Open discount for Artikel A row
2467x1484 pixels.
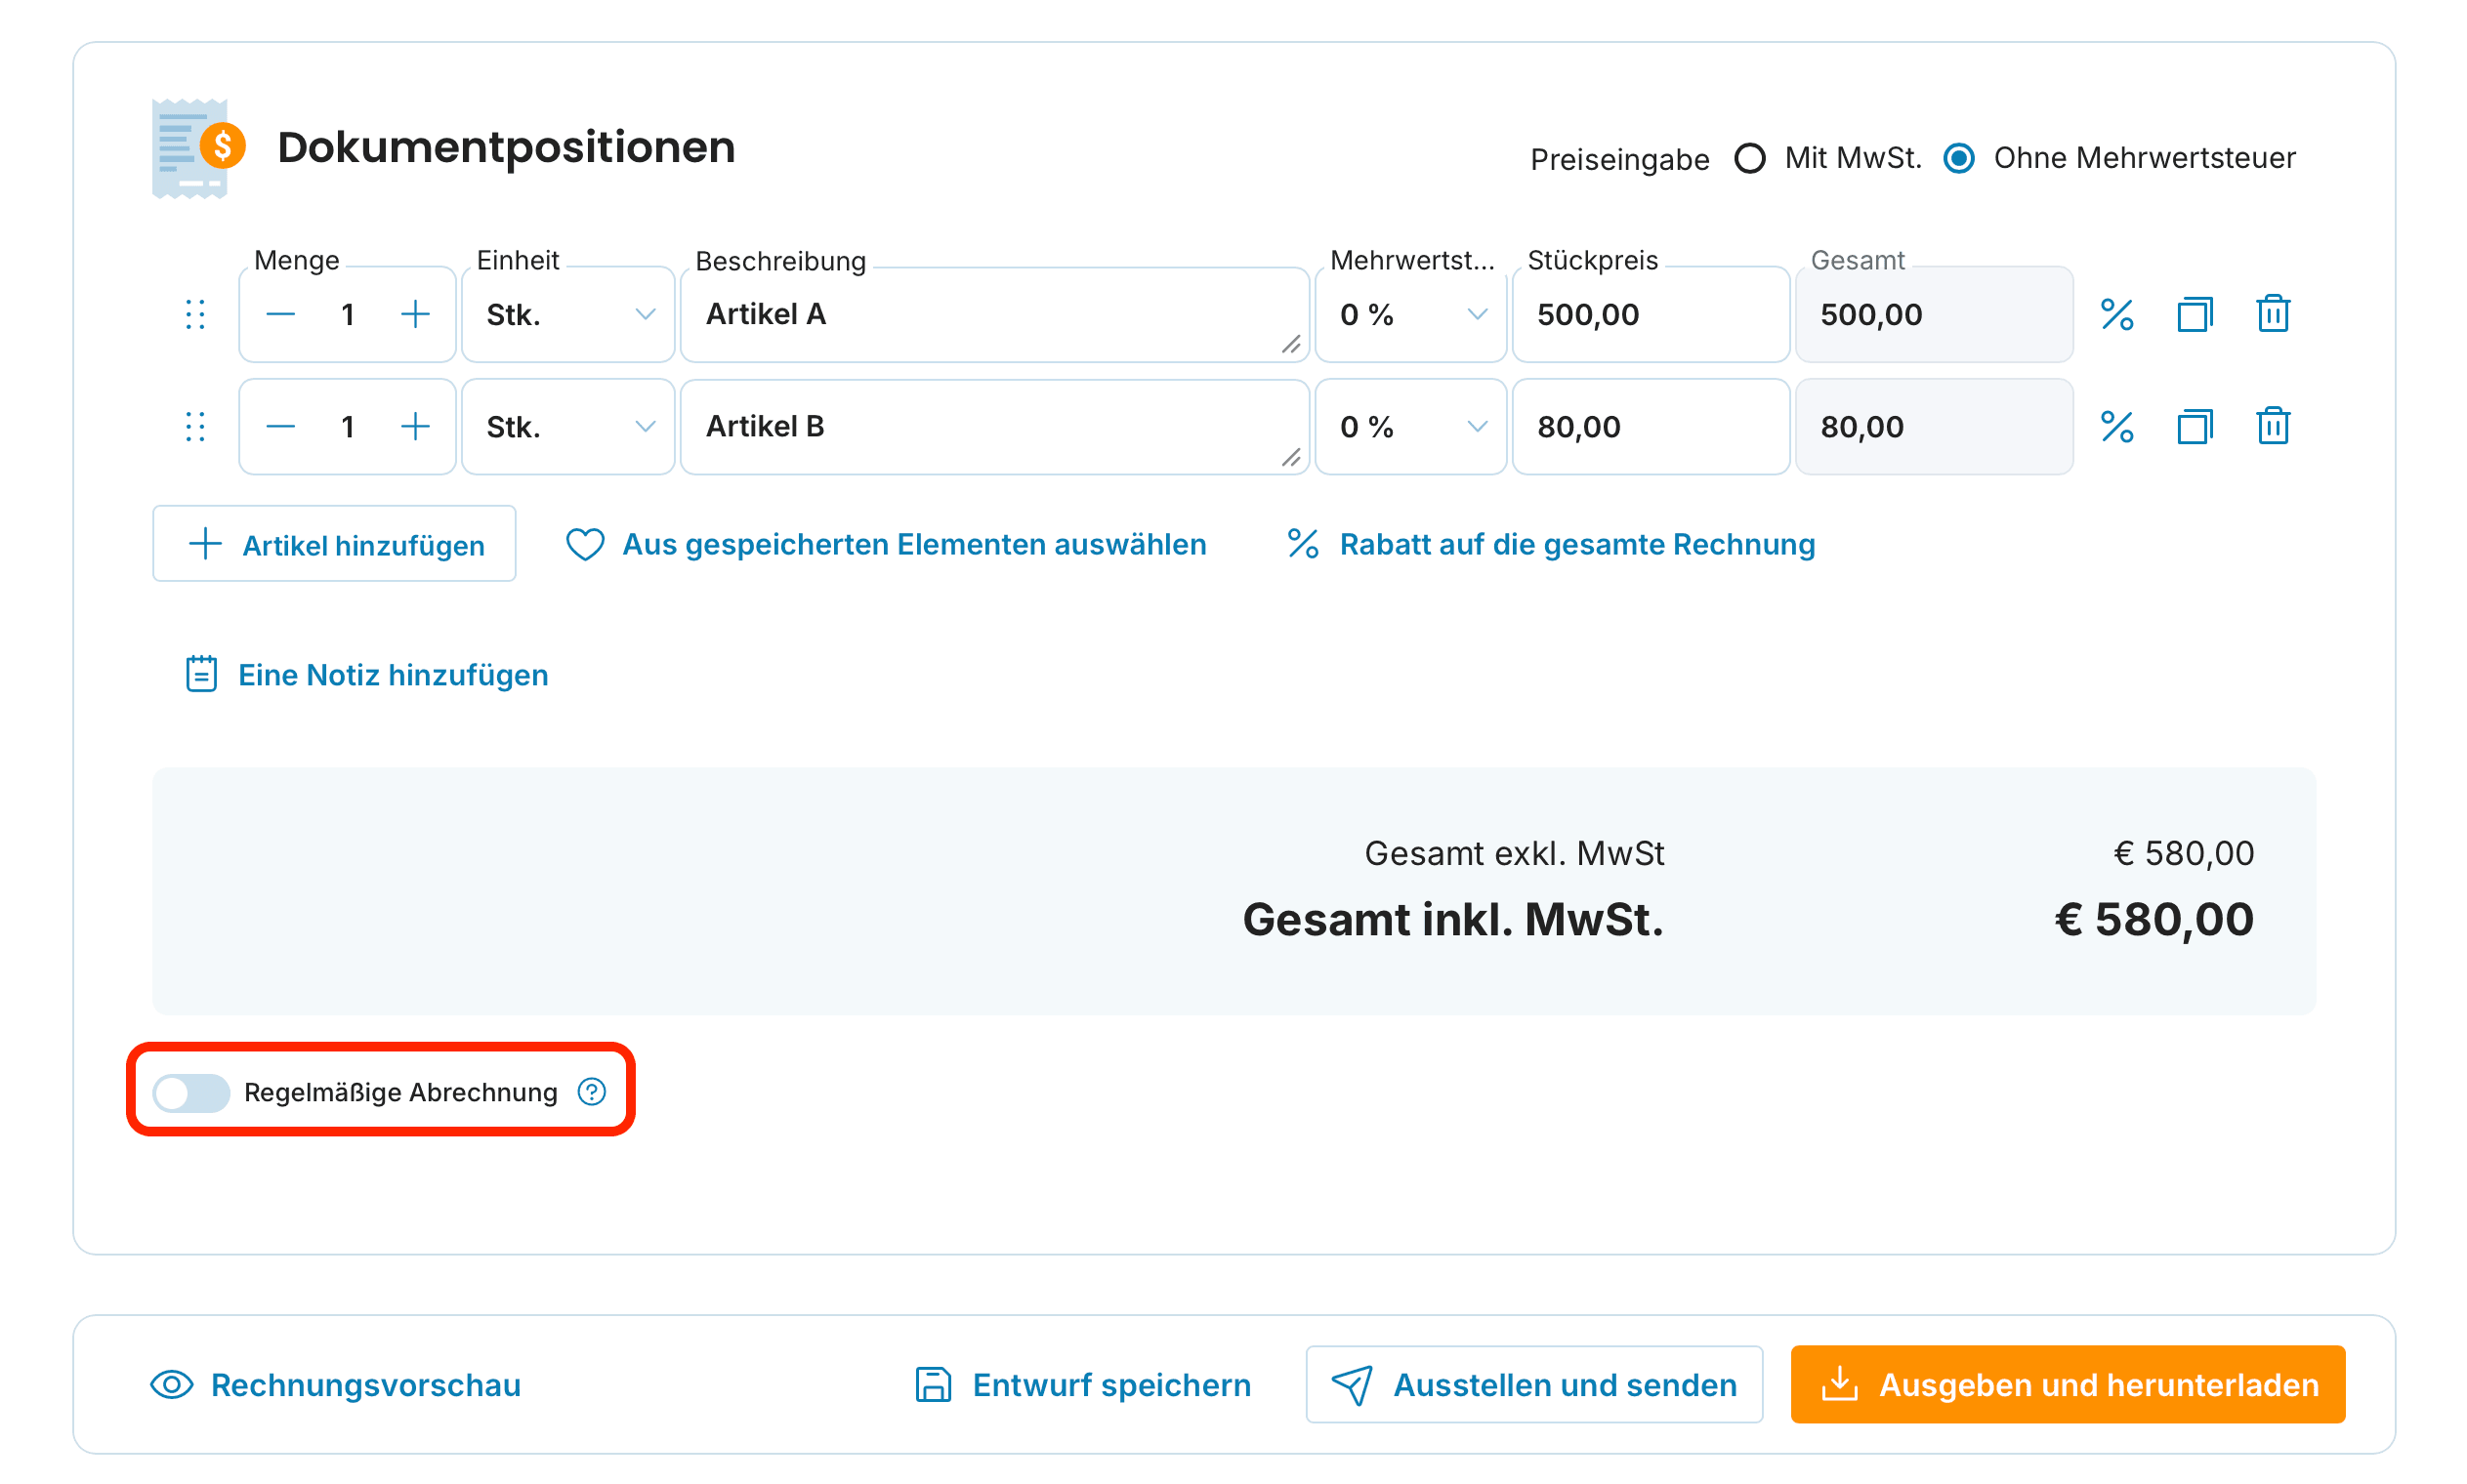2116,315
